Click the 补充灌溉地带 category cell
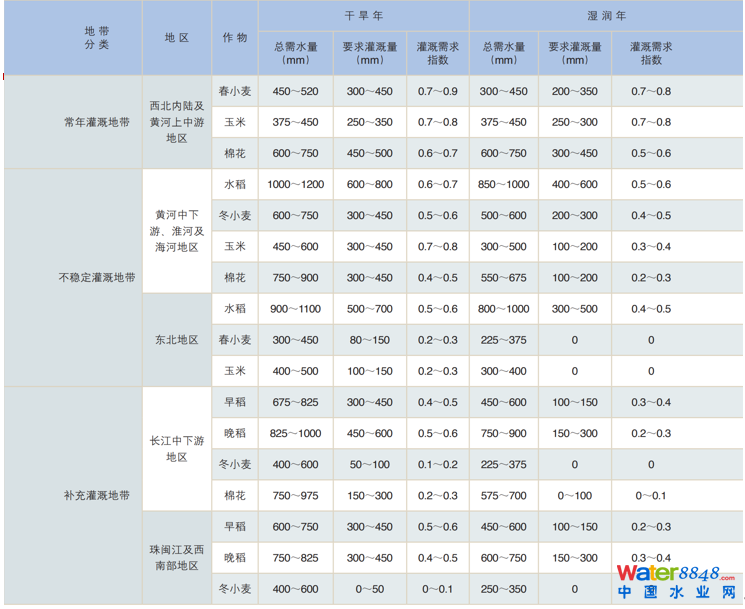The image size is (745, 609). coord(97,495)
